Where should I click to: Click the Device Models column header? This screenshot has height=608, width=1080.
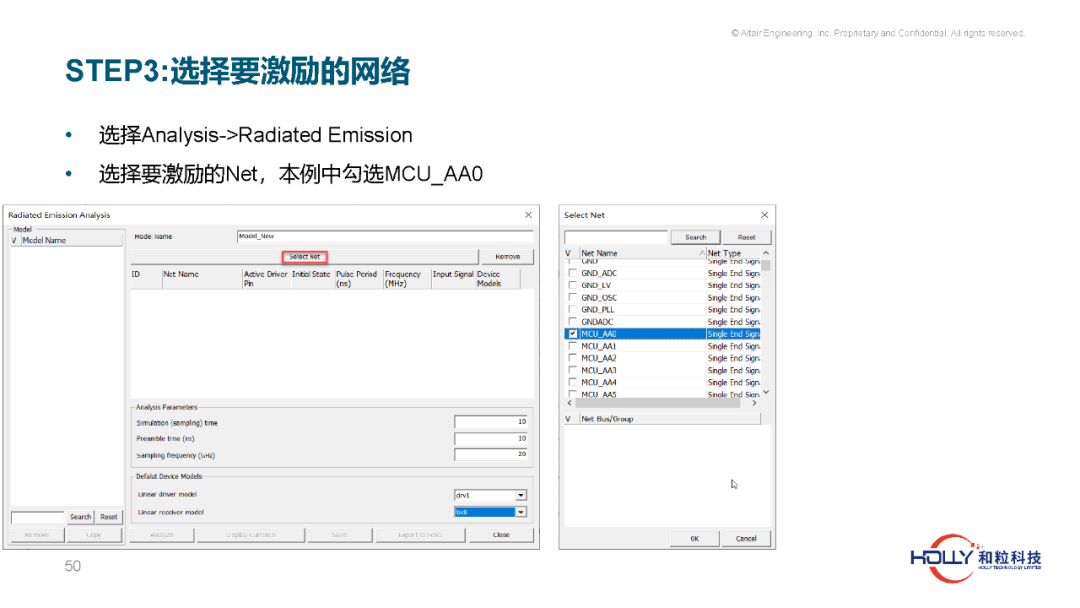pyautogui.click(x=497, y=278)
